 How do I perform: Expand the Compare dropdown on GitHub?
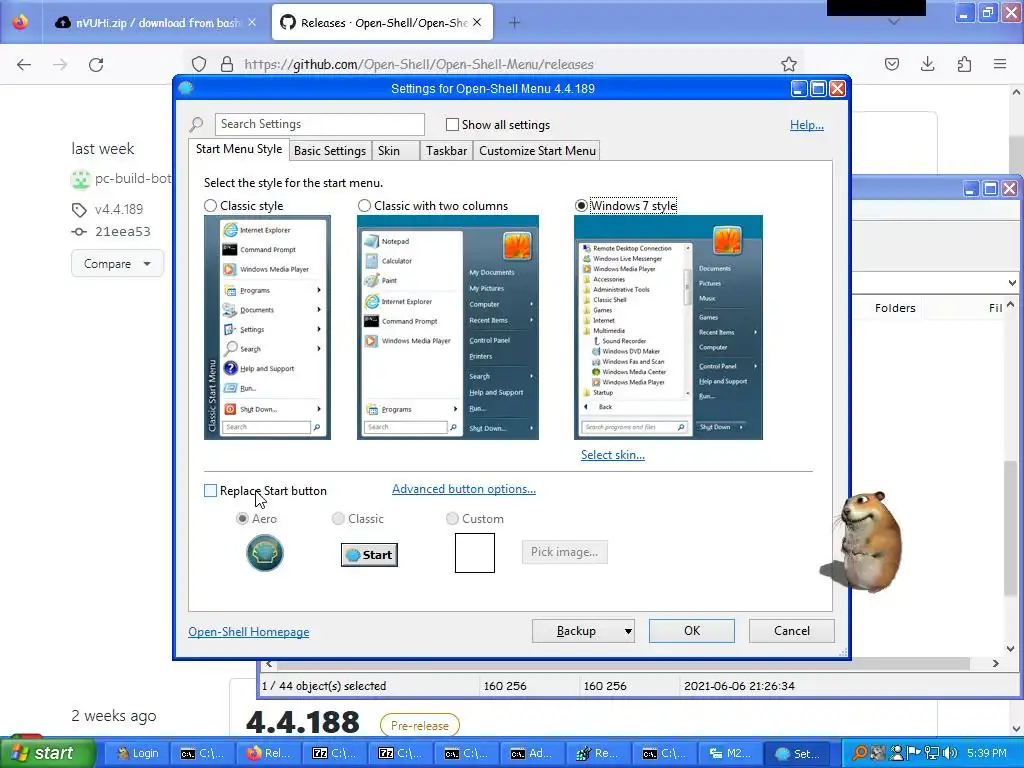[117, 264]
